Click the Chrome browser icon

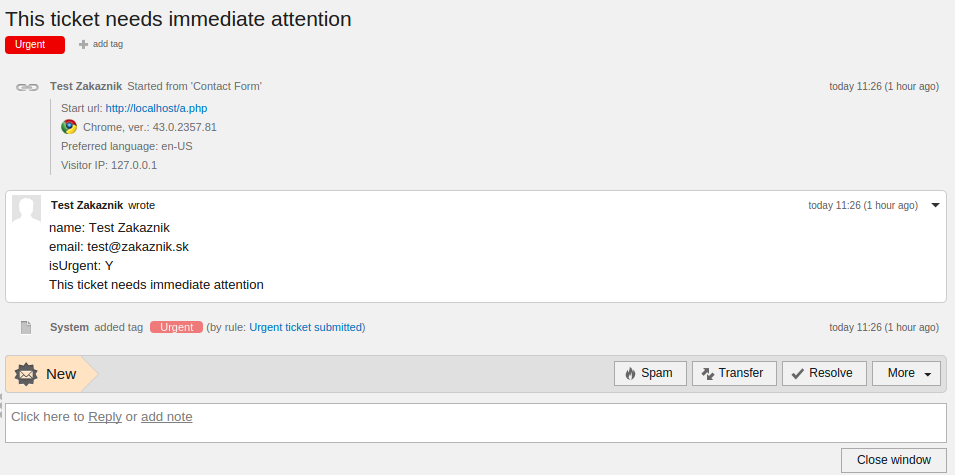(x=69, y=127)
